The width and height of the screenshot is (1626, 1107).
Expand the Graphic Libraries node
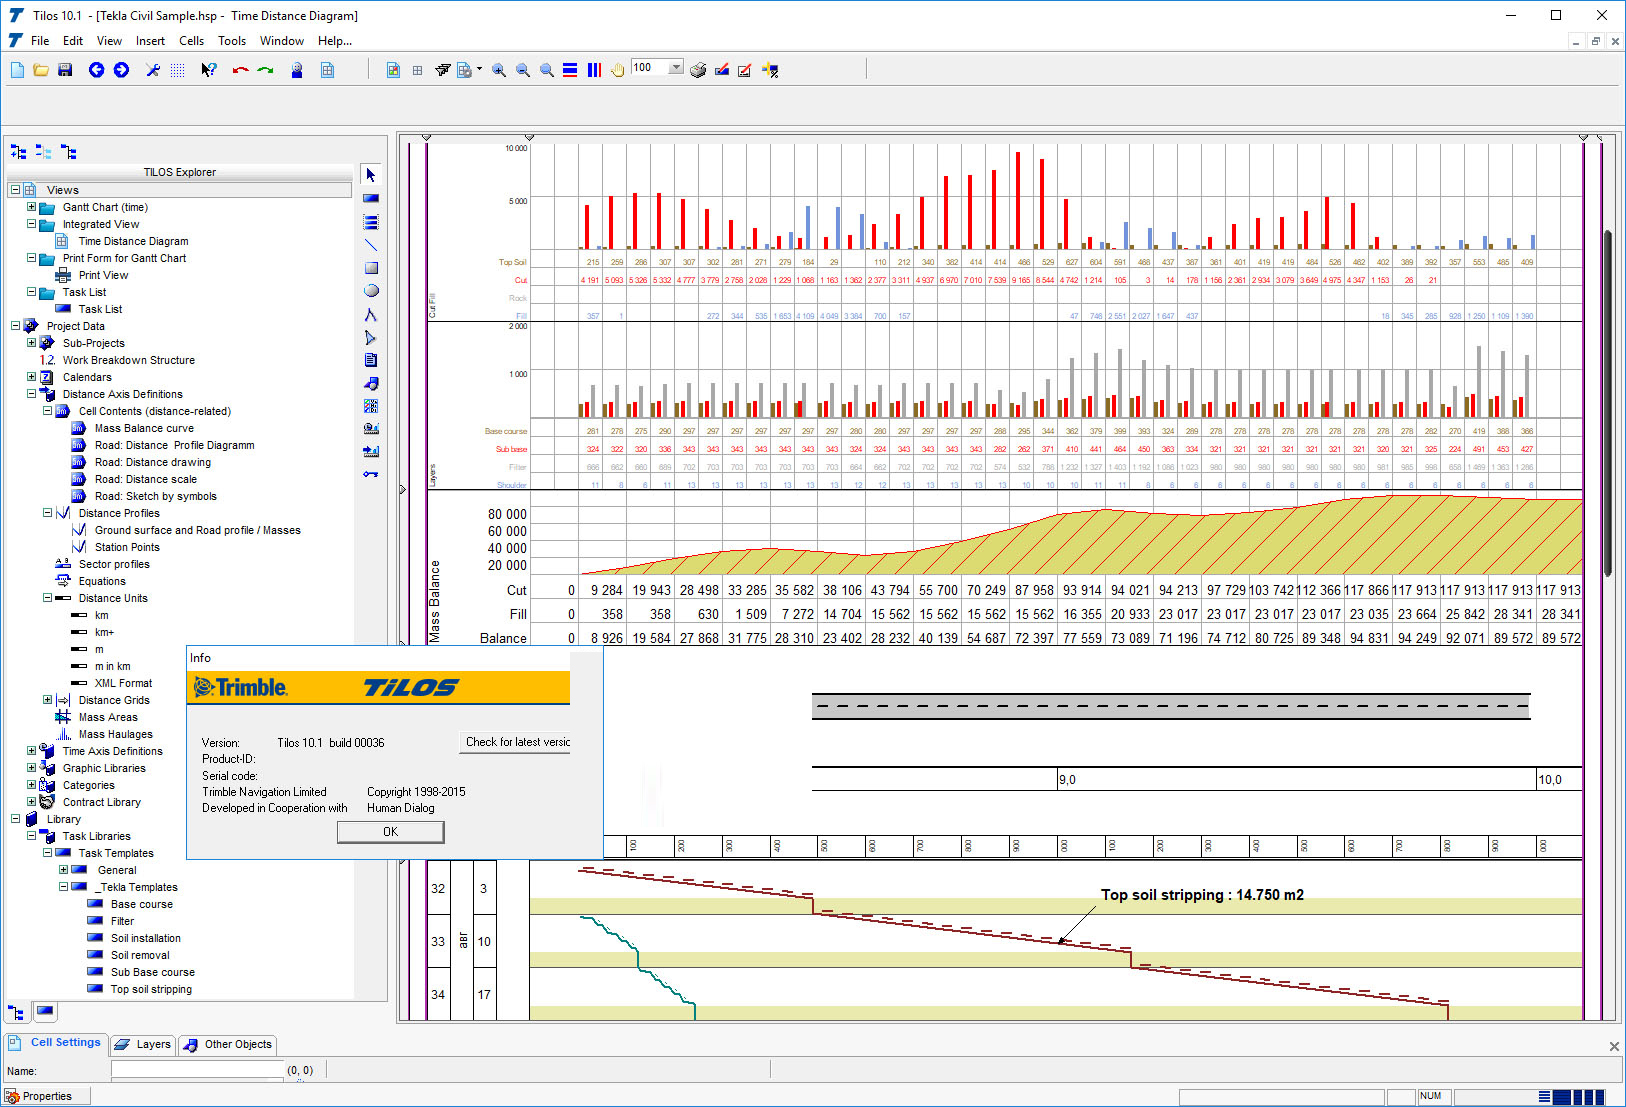[31, 768]
